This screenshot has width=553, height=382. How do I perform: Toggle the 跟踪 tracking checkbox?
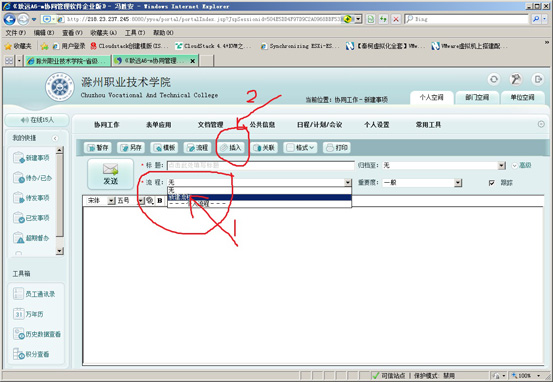pyautogui.click(x=492, y=183)
